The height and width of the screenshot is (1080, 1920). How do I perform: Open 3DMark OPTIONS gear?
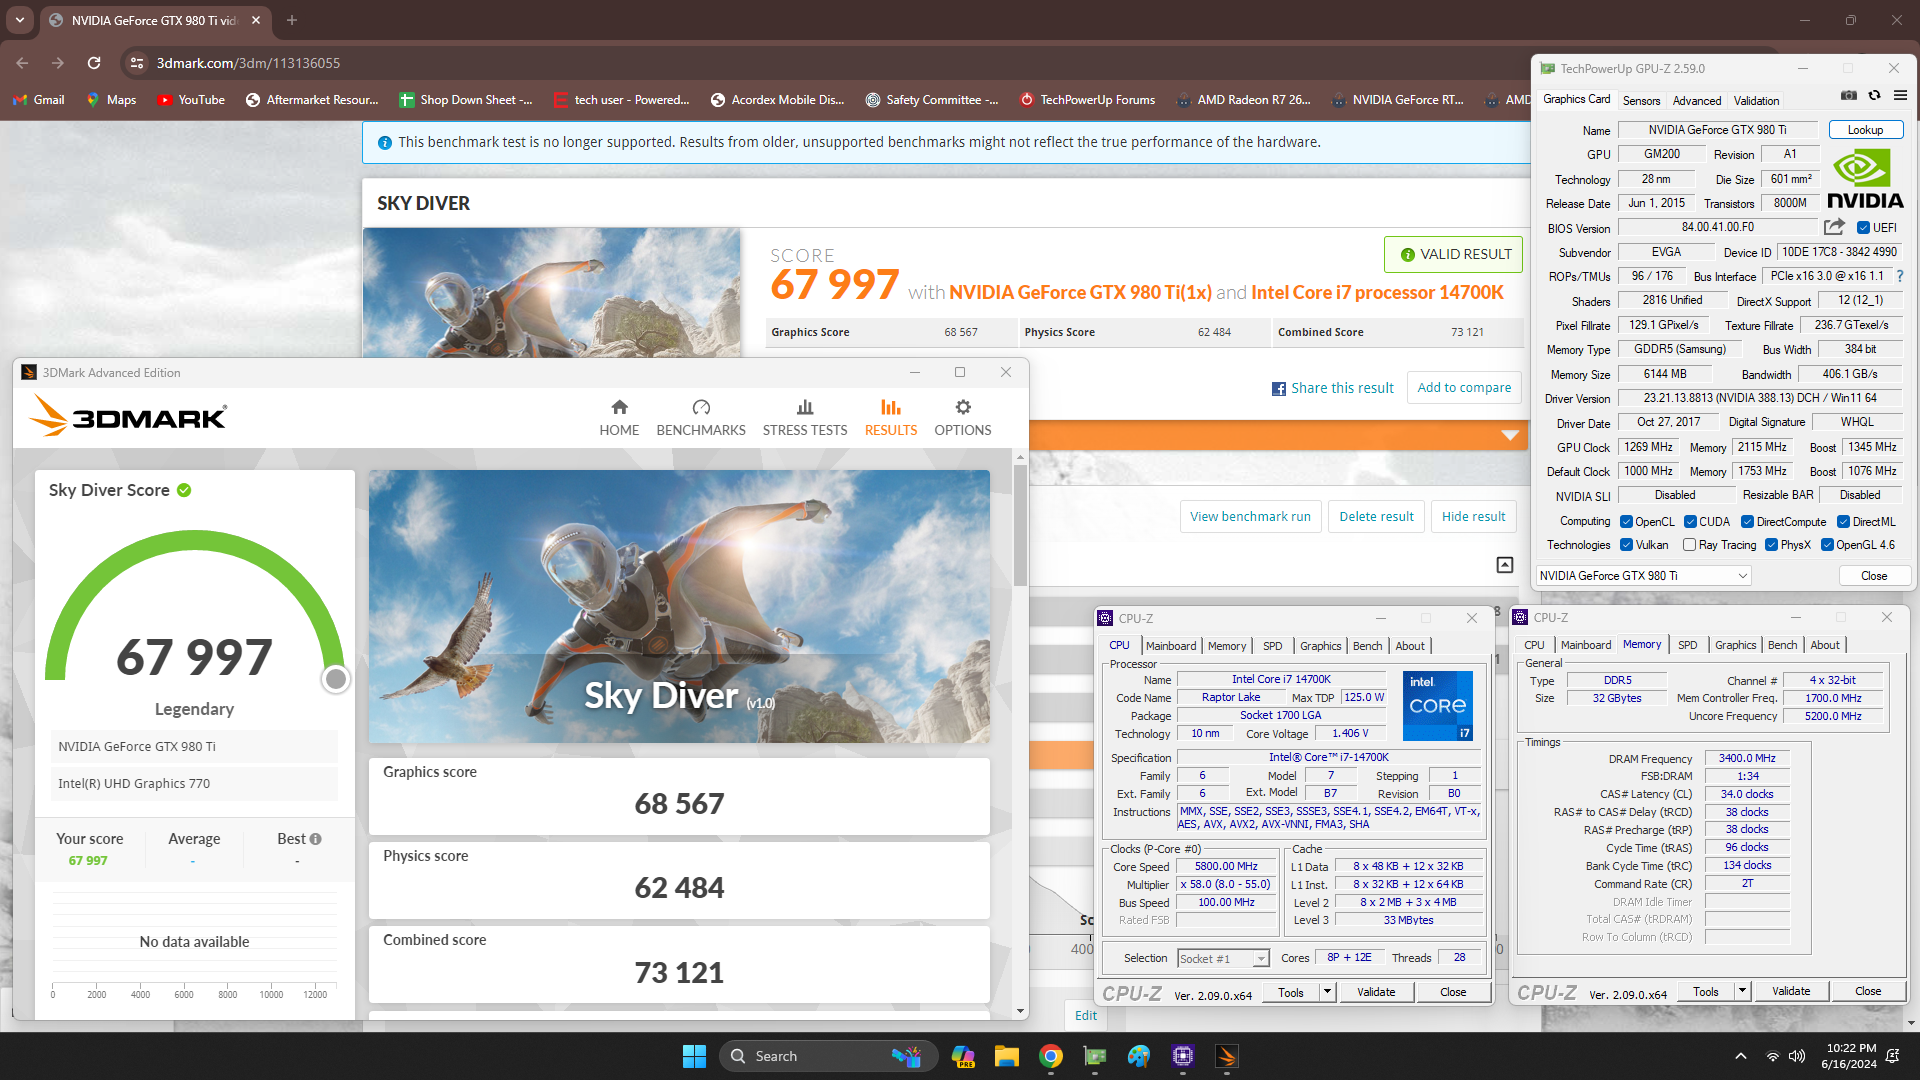[x=963, y=418]
